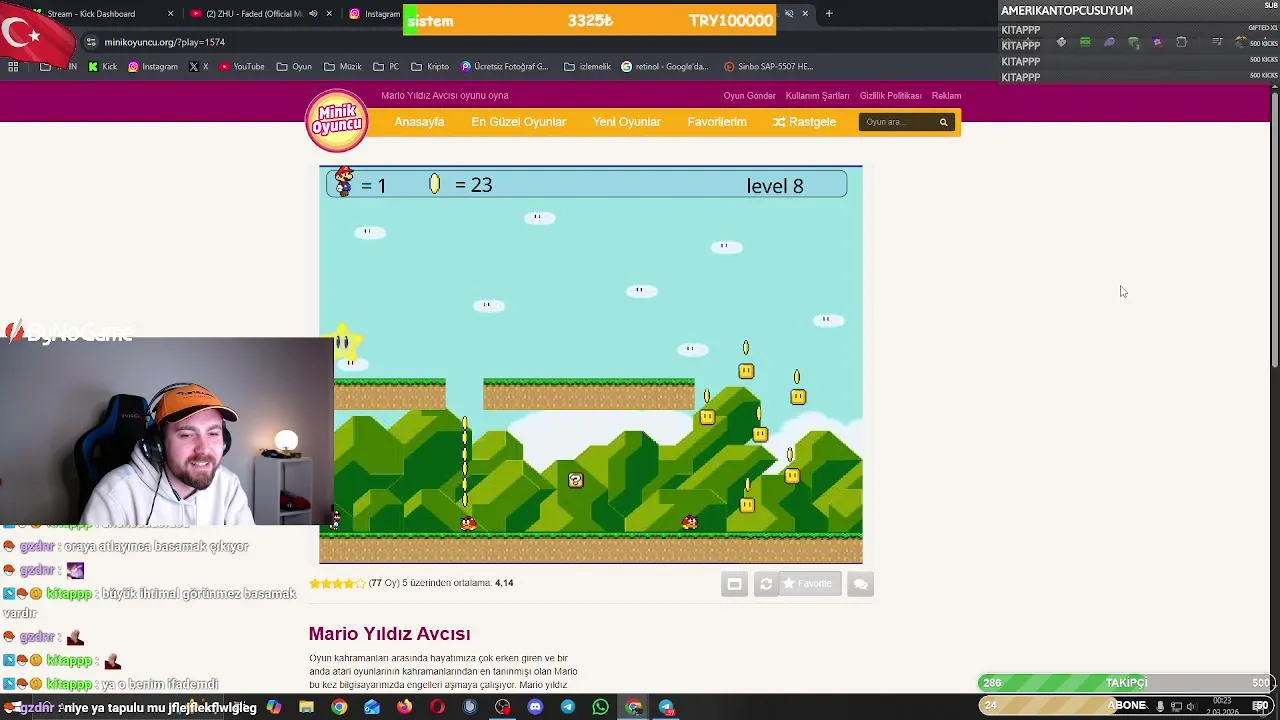Open the Instagram bookmark
Viewport: 1280px width, 720px height.
coord(152,67)
